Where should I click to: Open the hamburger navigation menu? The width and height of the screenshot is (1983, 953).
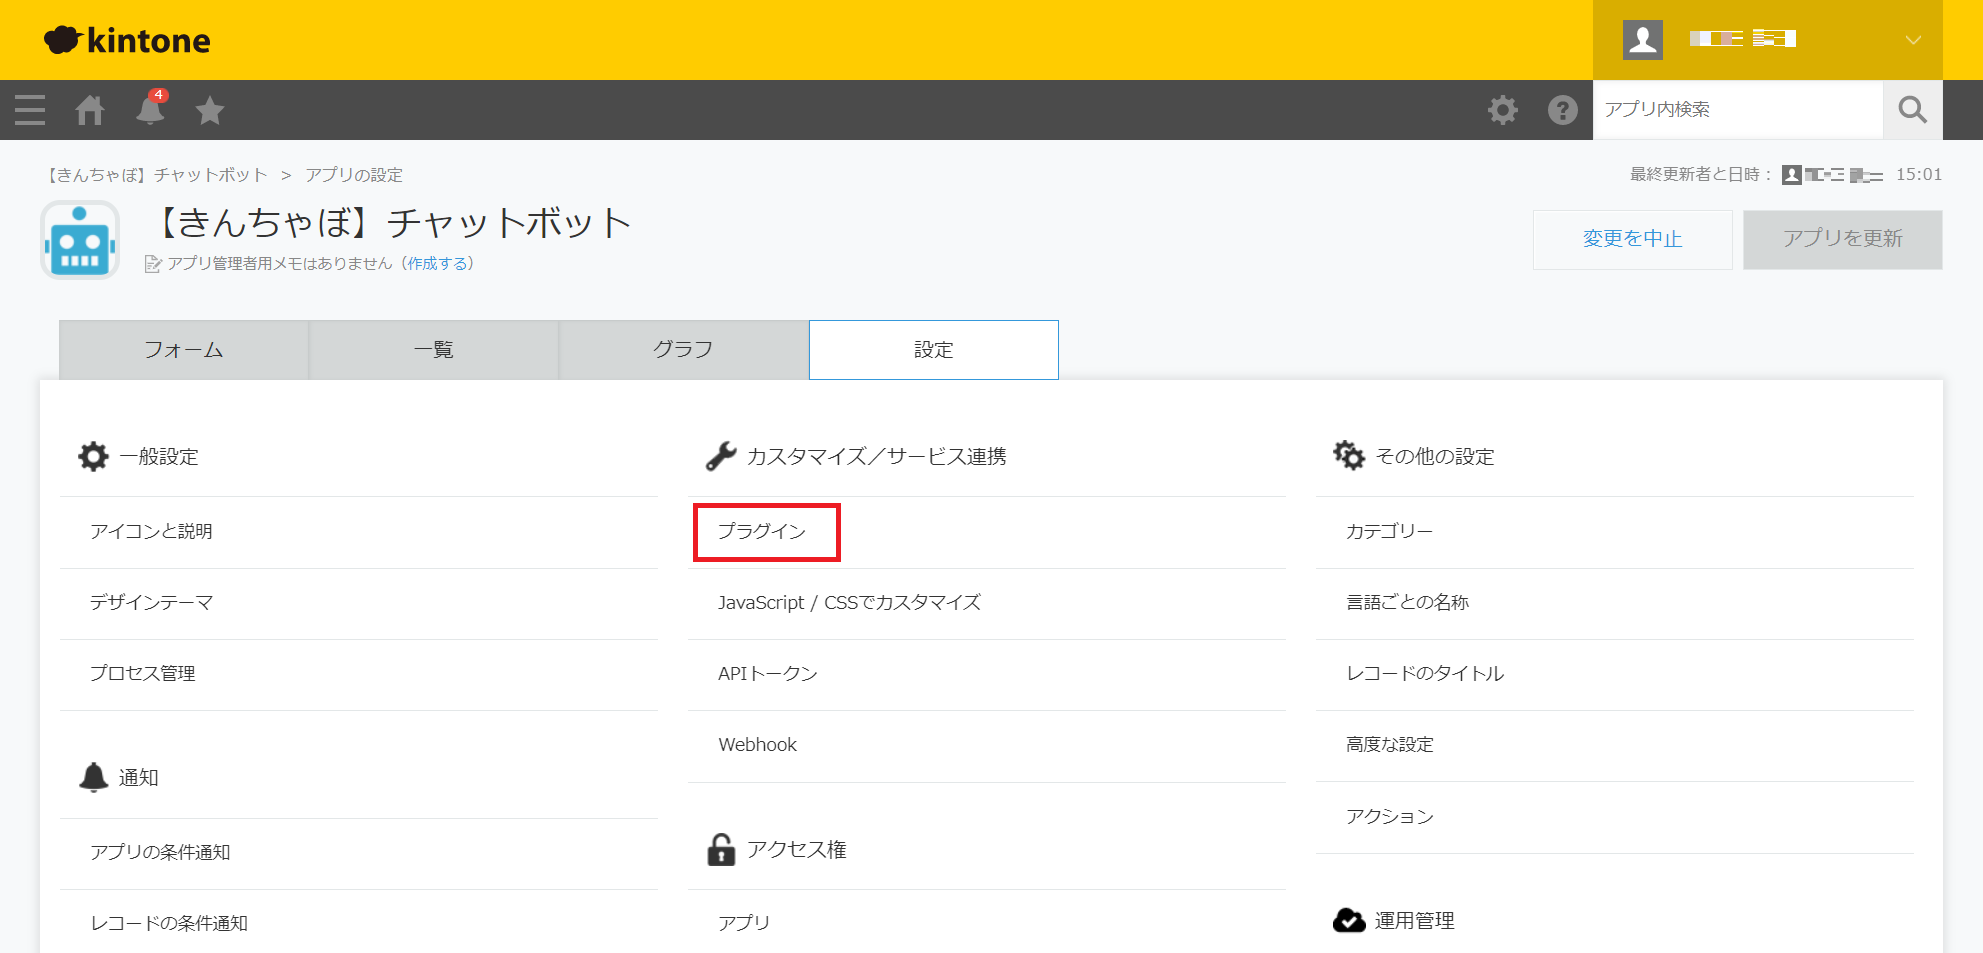click(x=30, y=110)
